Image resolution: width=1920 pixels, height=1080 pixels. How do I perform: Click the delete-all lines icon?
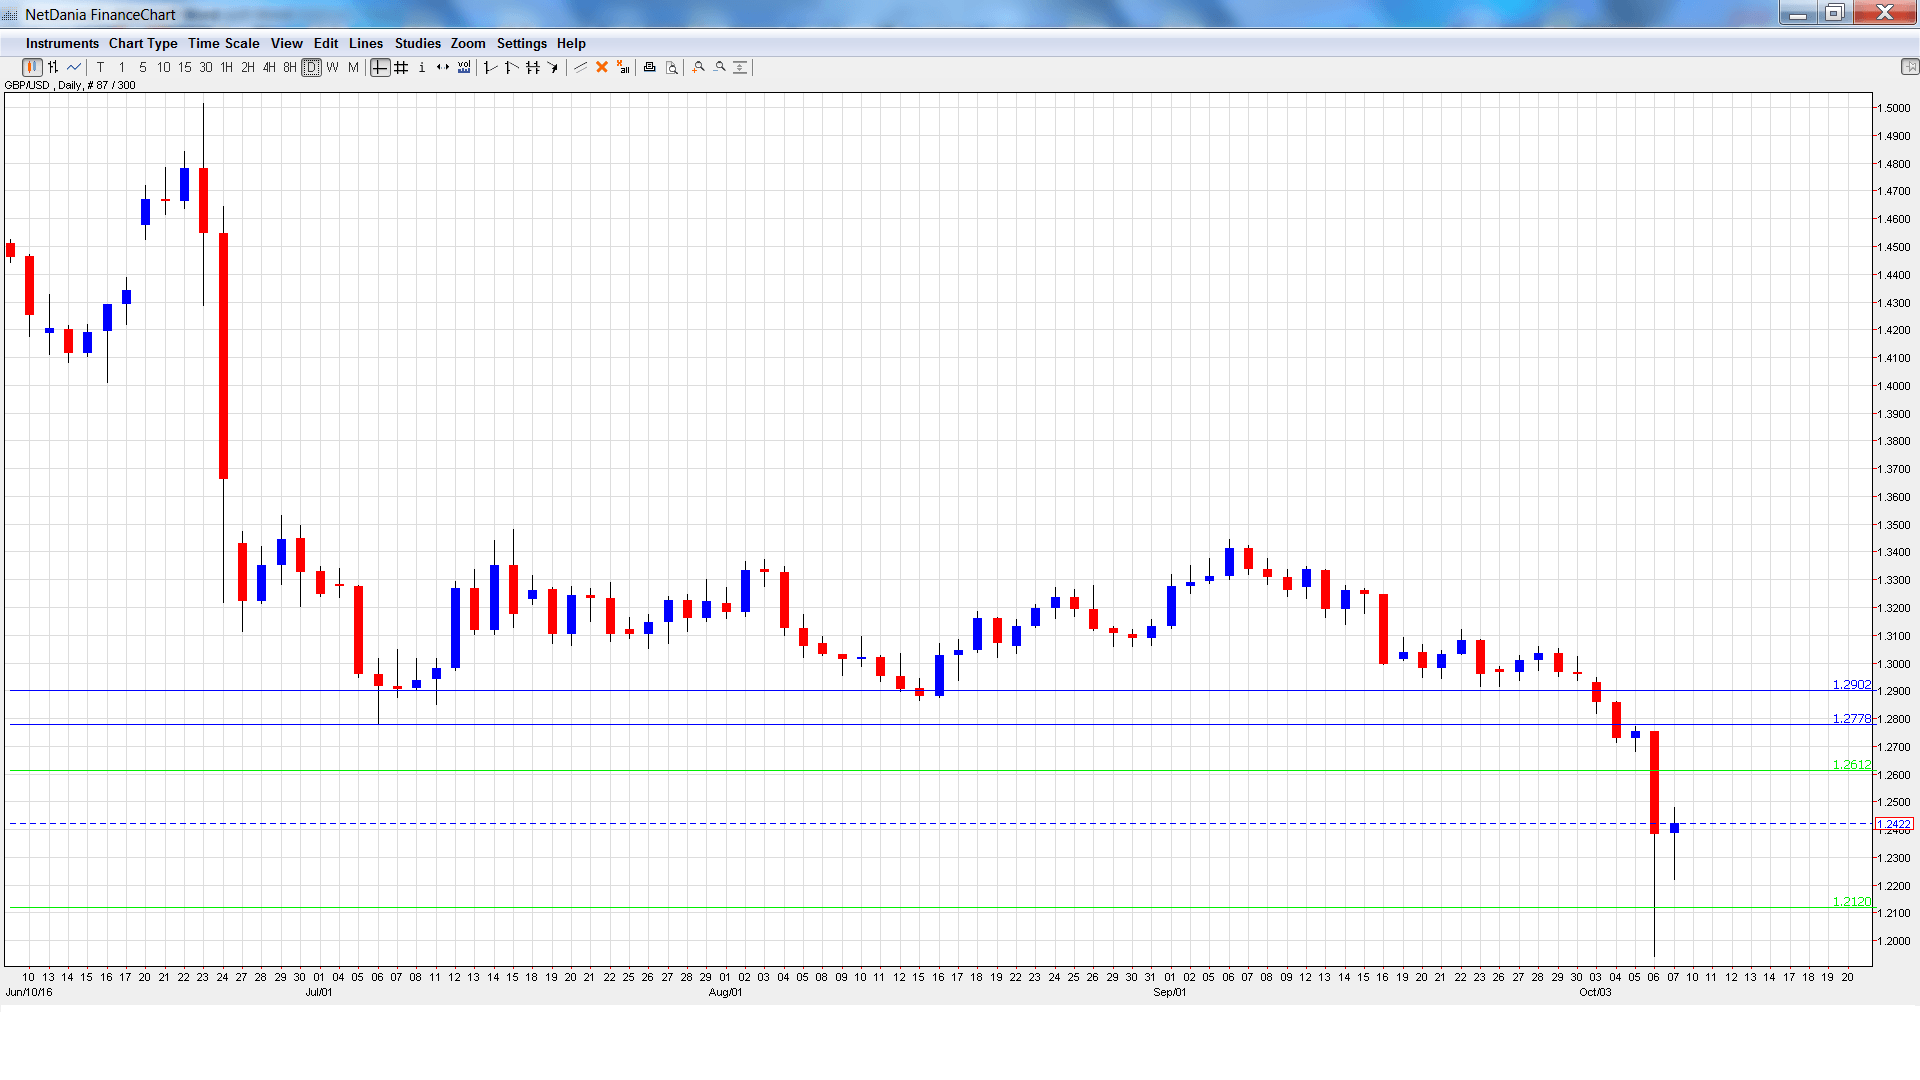click(x=623, y=67)
